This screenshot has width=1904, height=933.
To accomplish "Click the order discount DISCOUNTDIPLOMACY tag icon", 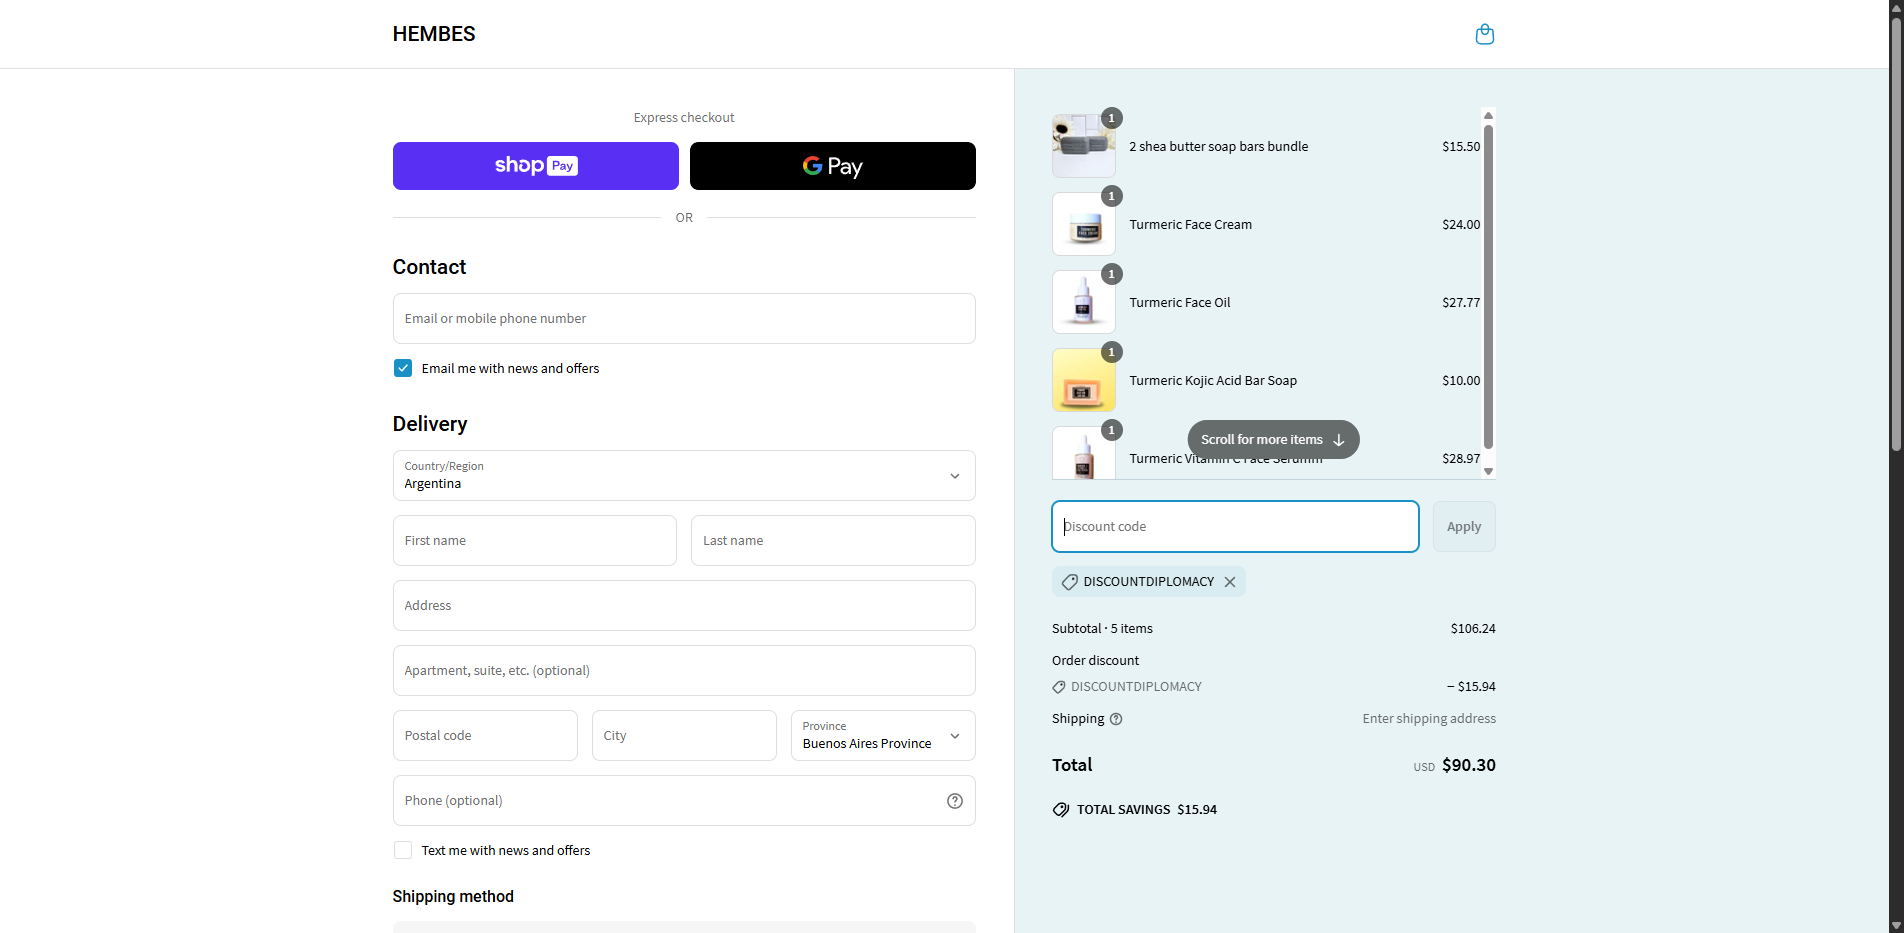I will [x=1059, y=687].
